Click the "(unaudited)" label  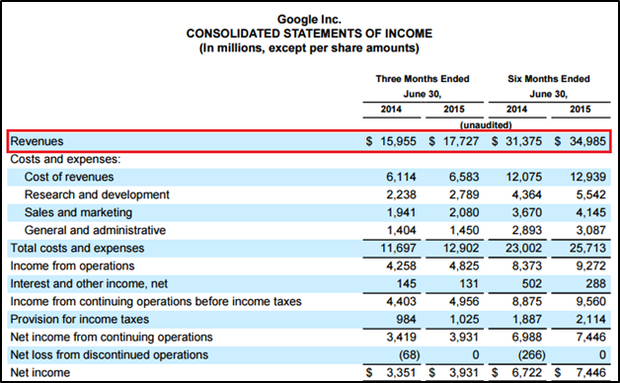coord(486,125)
